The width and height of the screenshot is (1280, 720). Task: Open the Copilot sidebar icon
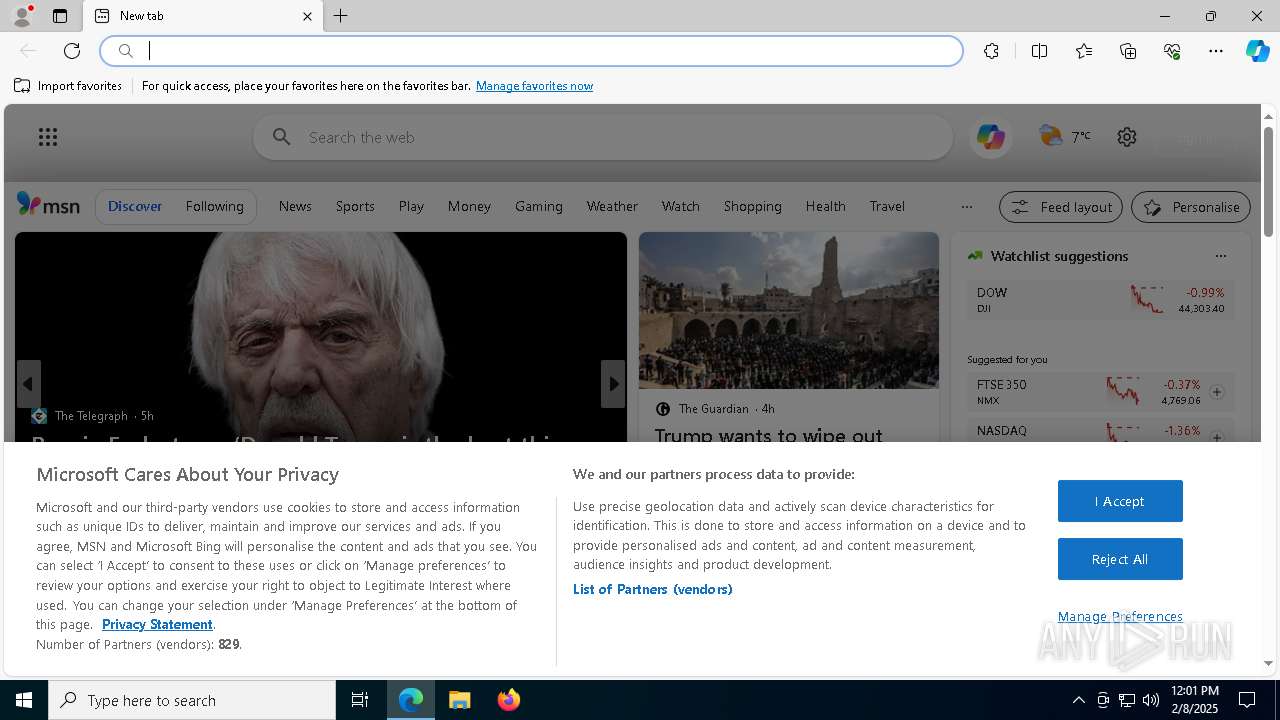pos(1257,51)
